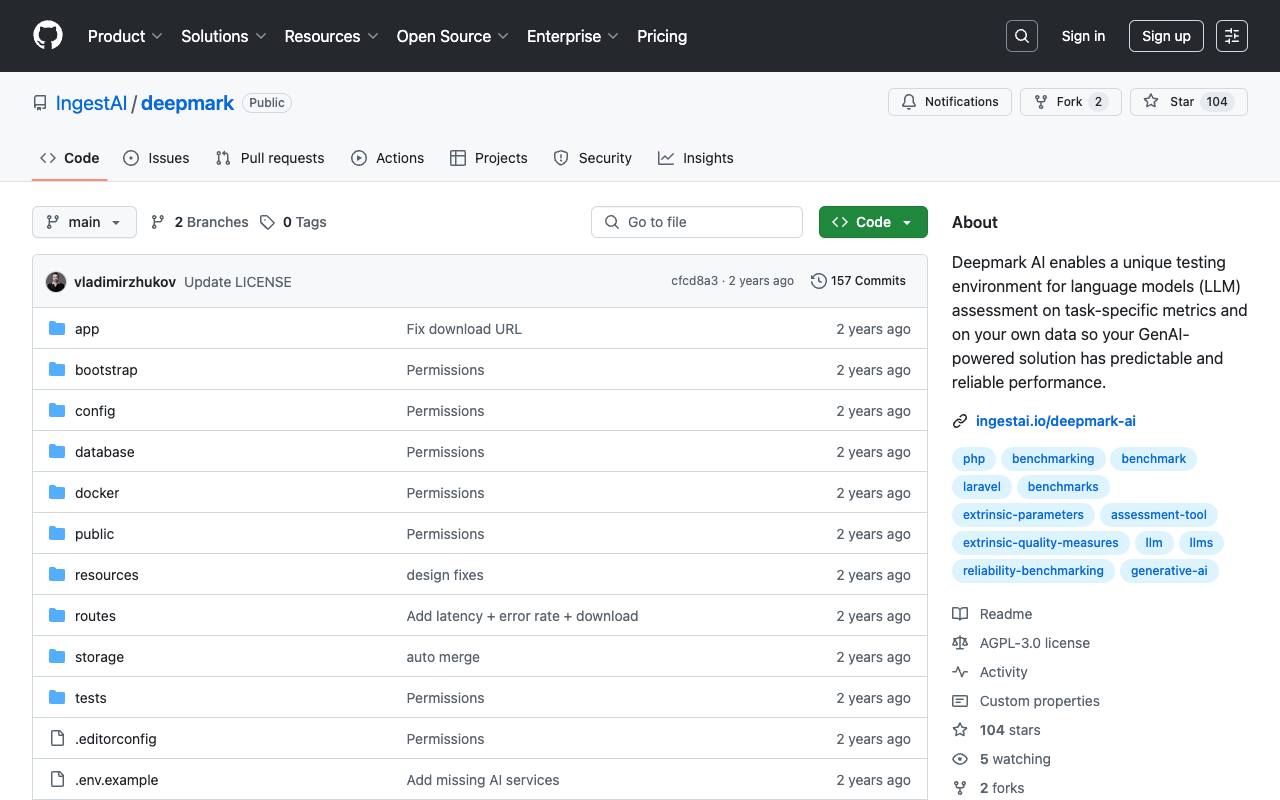Click the Readme book icon
Image resolution: width=1280 pixels, height=800 pixels.
(x=960, y=614)
